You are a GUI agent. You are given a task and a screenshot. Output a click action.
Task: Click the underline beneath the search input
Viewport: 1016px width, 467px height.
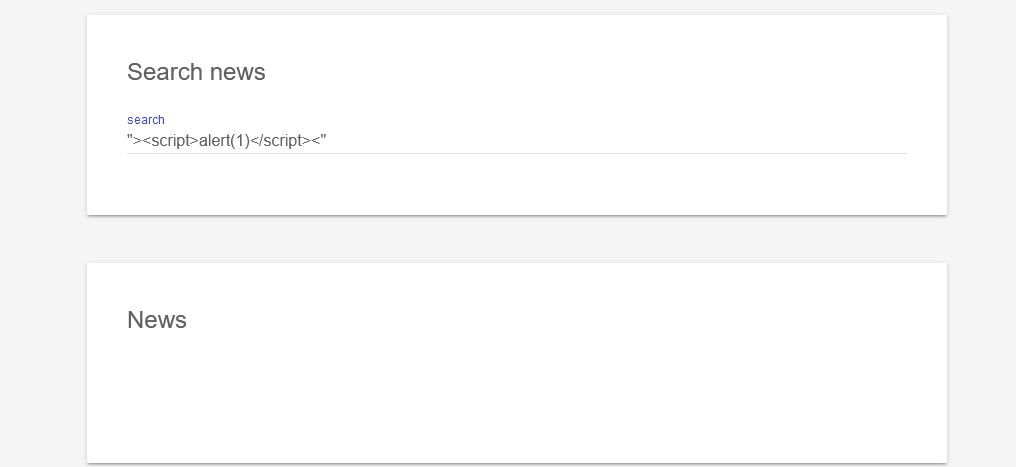click(x=516, y=154)
